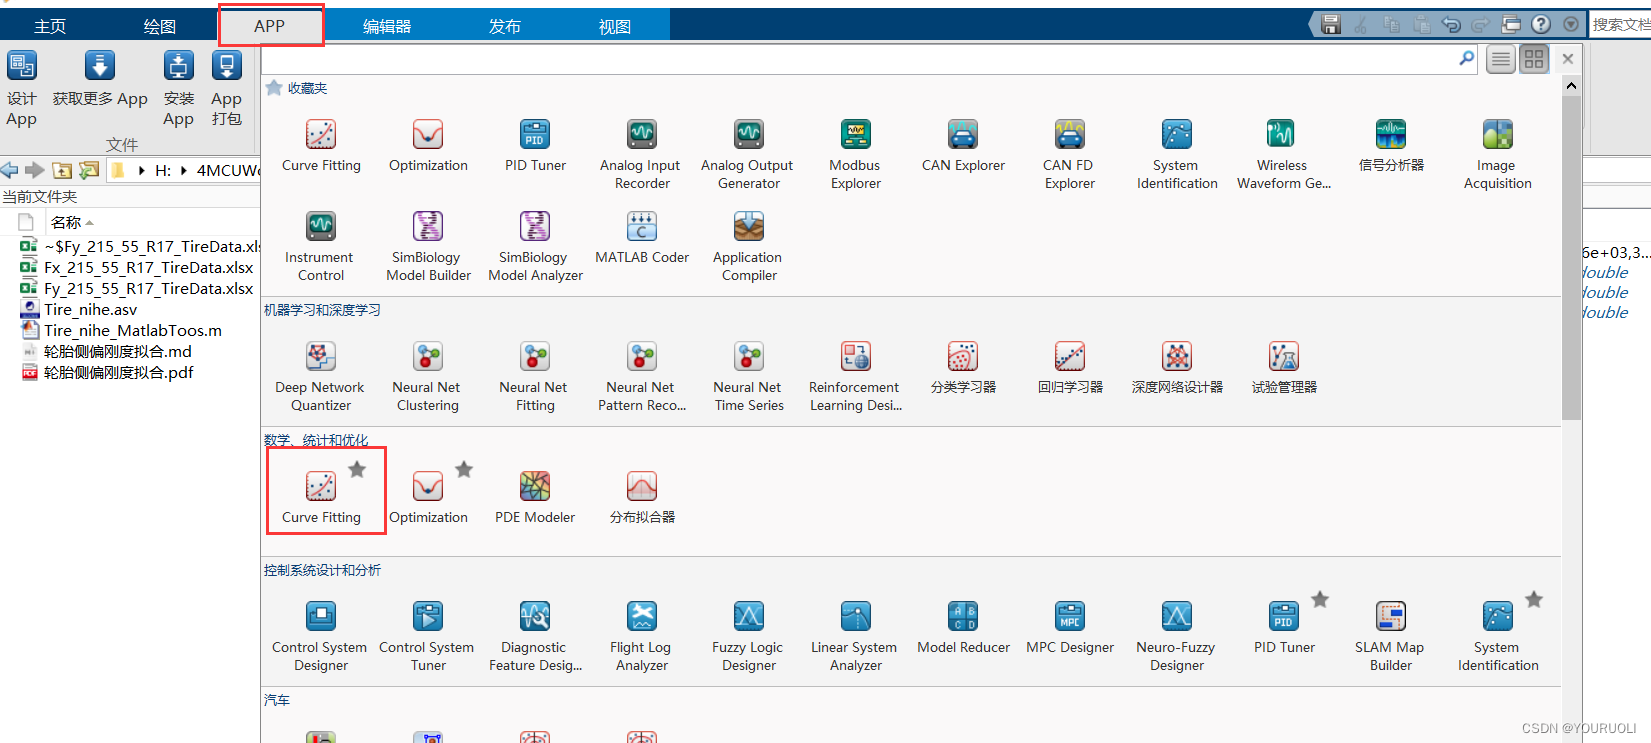The height and width of the screenshot is (743, 1651).
Task: Click the Save icon in quick access toolbar
Action: click(x=1331, y=25)
